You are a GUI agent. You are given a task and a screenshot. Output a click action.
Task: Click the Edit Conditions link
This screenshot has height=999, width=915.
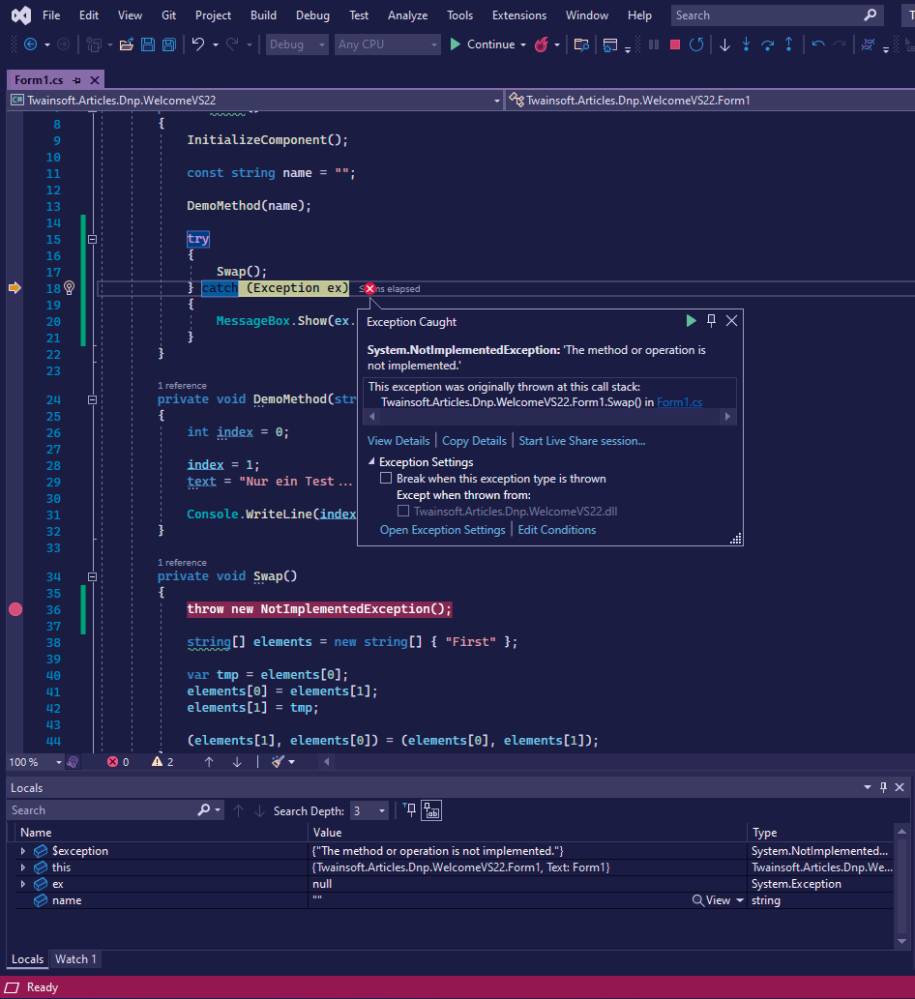557,530
